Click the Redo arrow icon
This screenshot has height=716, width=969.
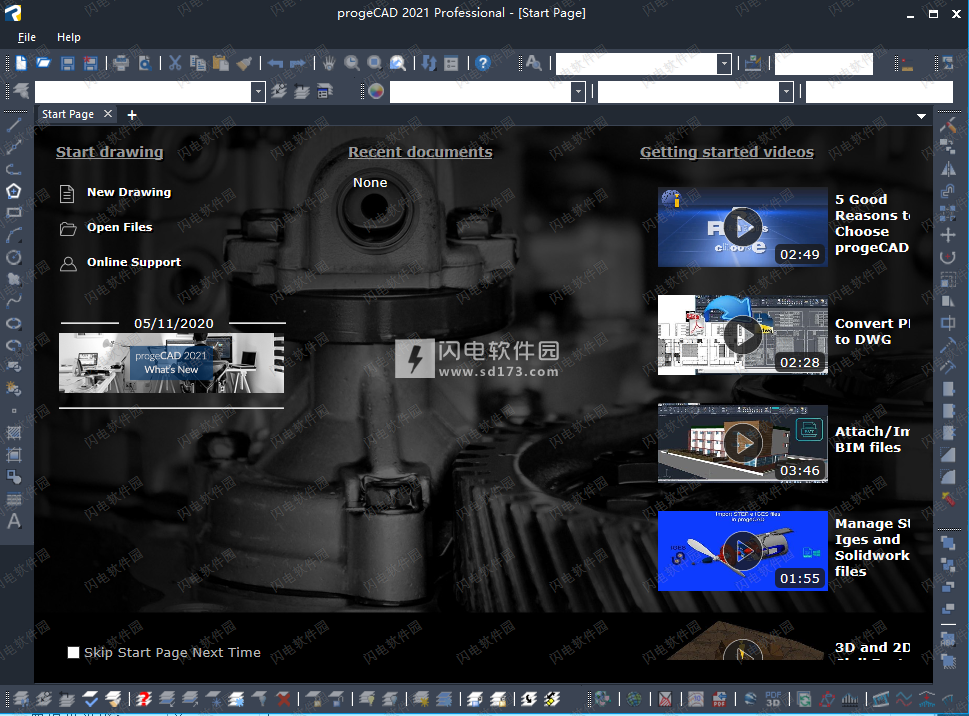[298, 63]
